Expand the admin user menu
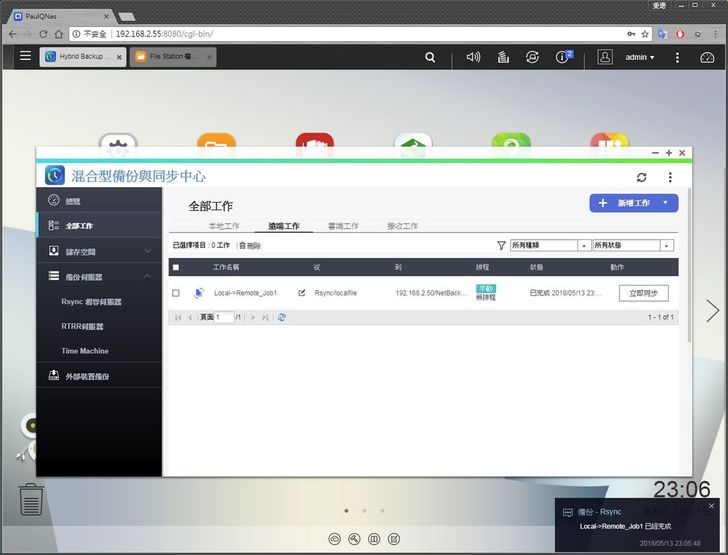Screen dimensions: 728x555 [x=639, y=57]
